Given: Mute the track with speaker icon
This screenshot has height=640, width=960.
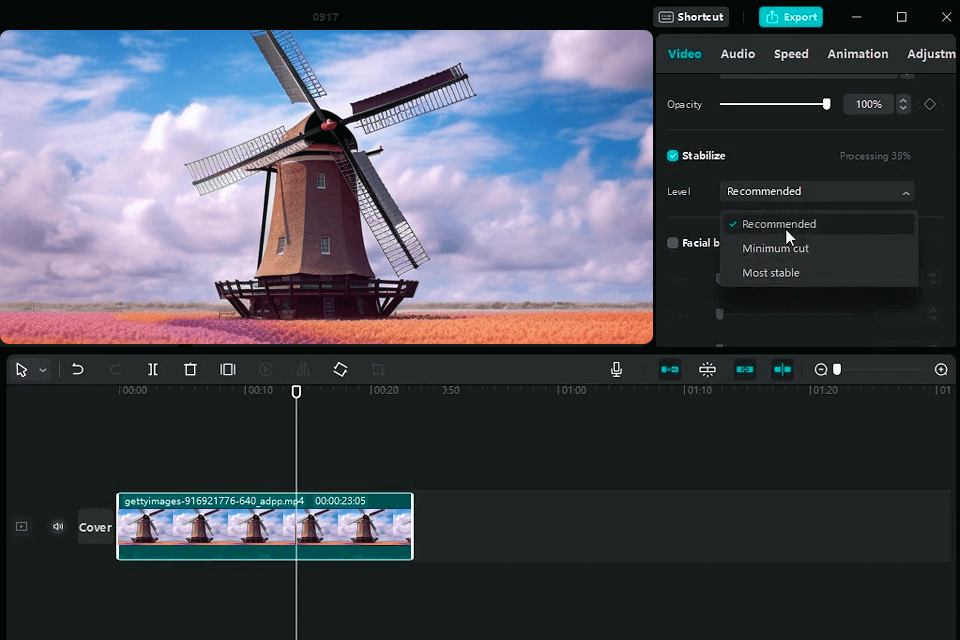Looking at the screenshot, I should click(x=58, y=527).
